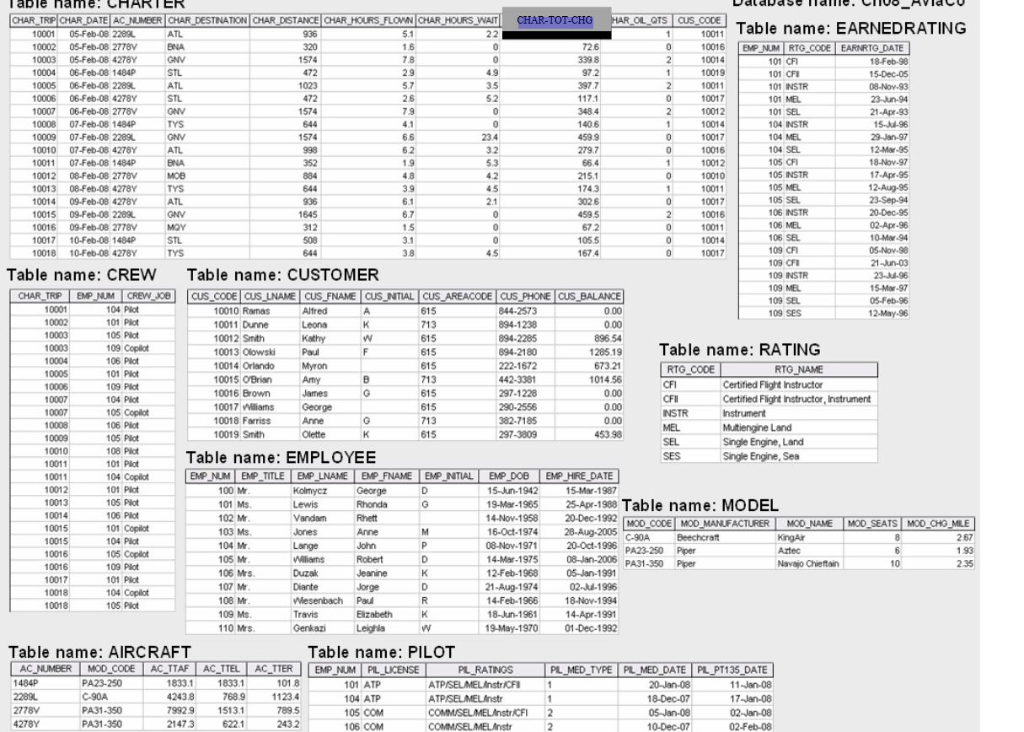This screenshot has width=1024, height=732.
Task: Select model name KingAir
Action: [791, 537]
